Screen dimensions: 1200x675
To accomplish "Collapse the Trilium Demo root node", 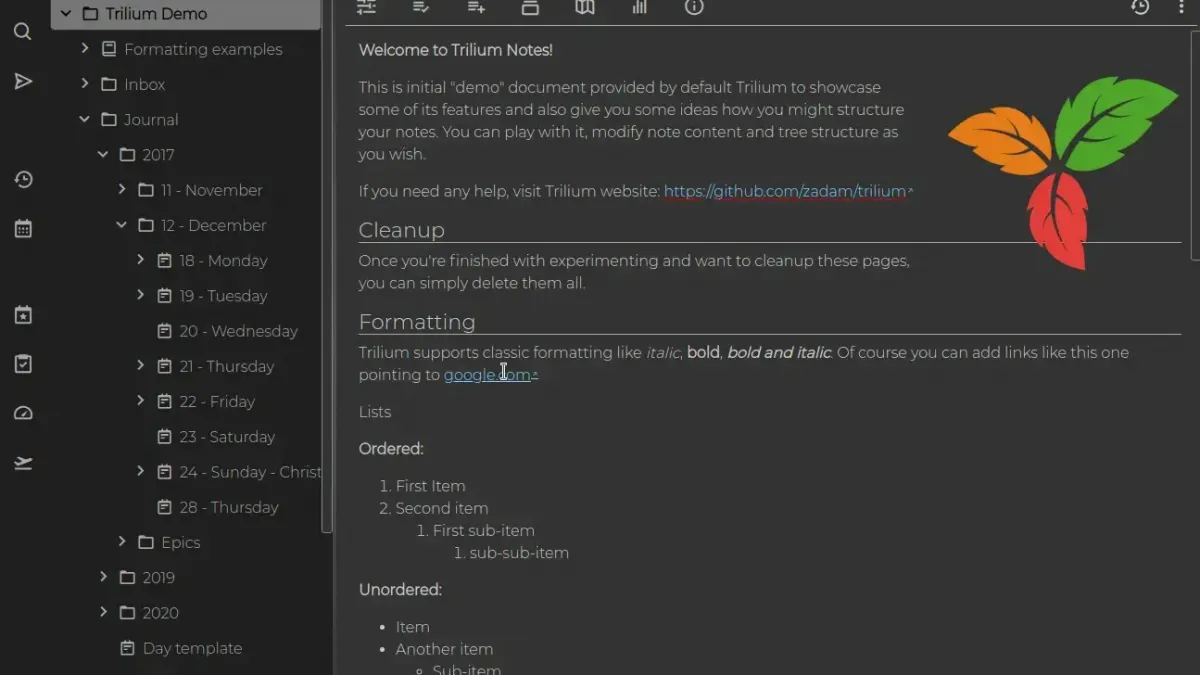I will click(66, 14).
